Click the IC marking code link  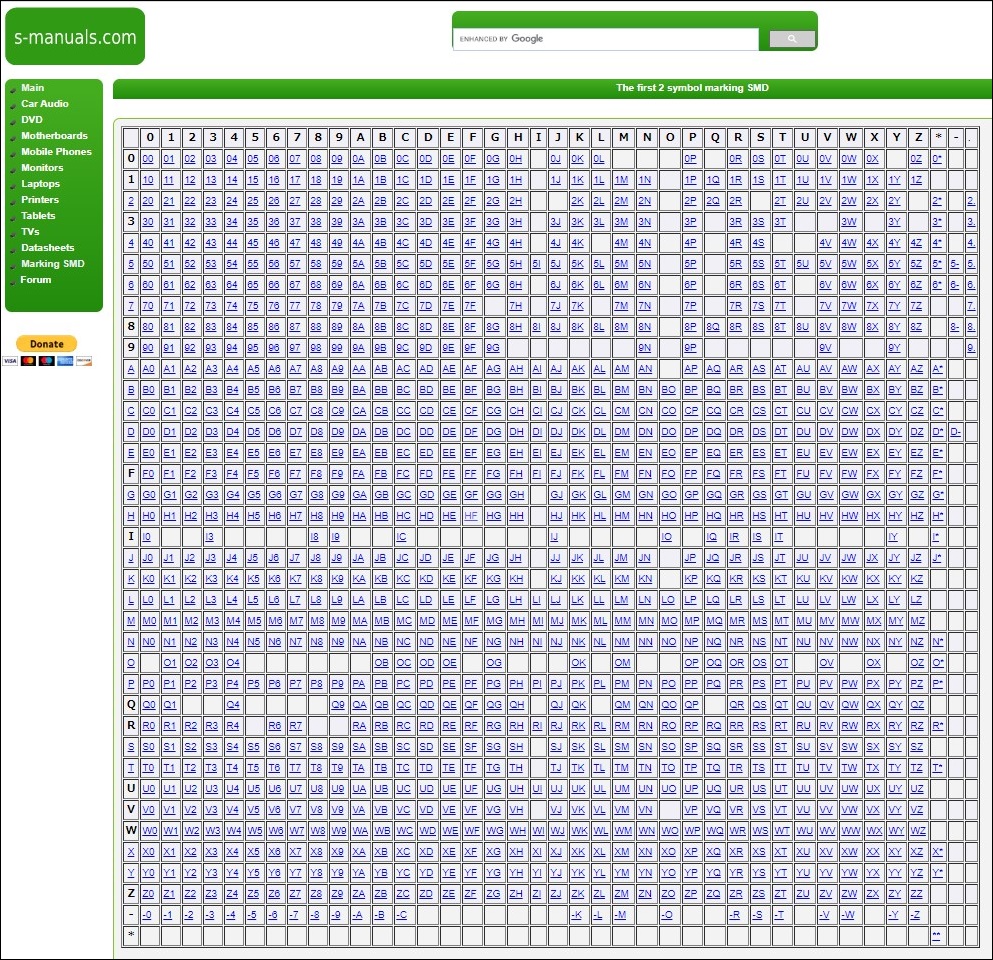point(401,536)
